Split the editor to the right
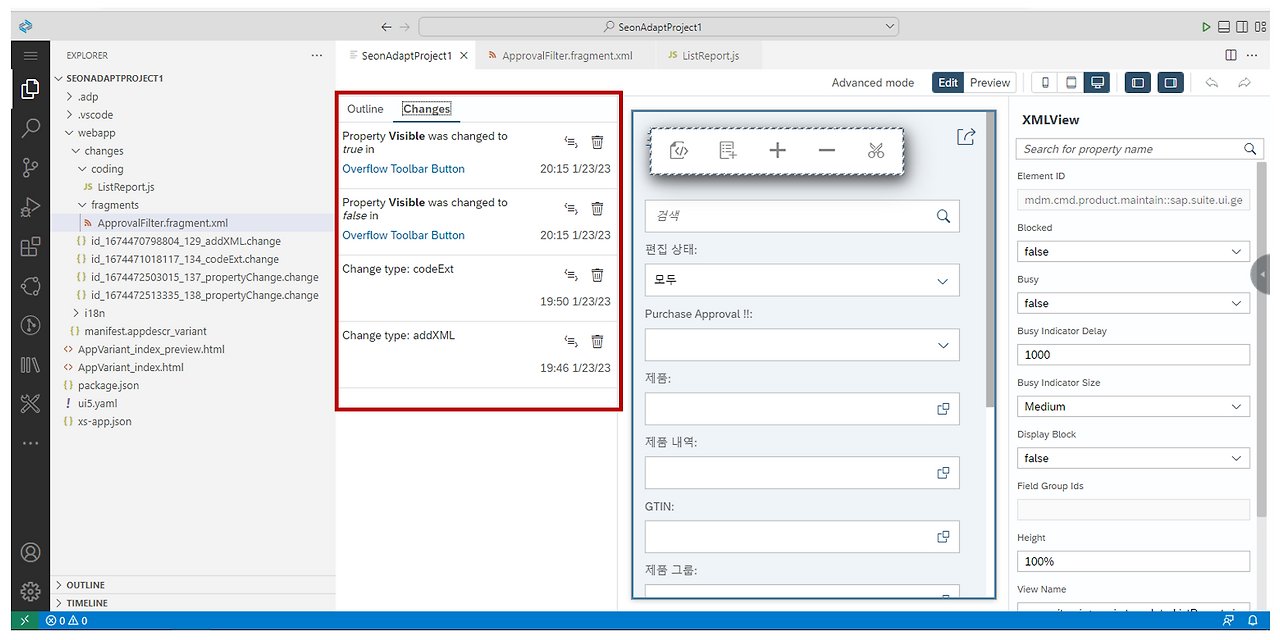 (1231, 56)
